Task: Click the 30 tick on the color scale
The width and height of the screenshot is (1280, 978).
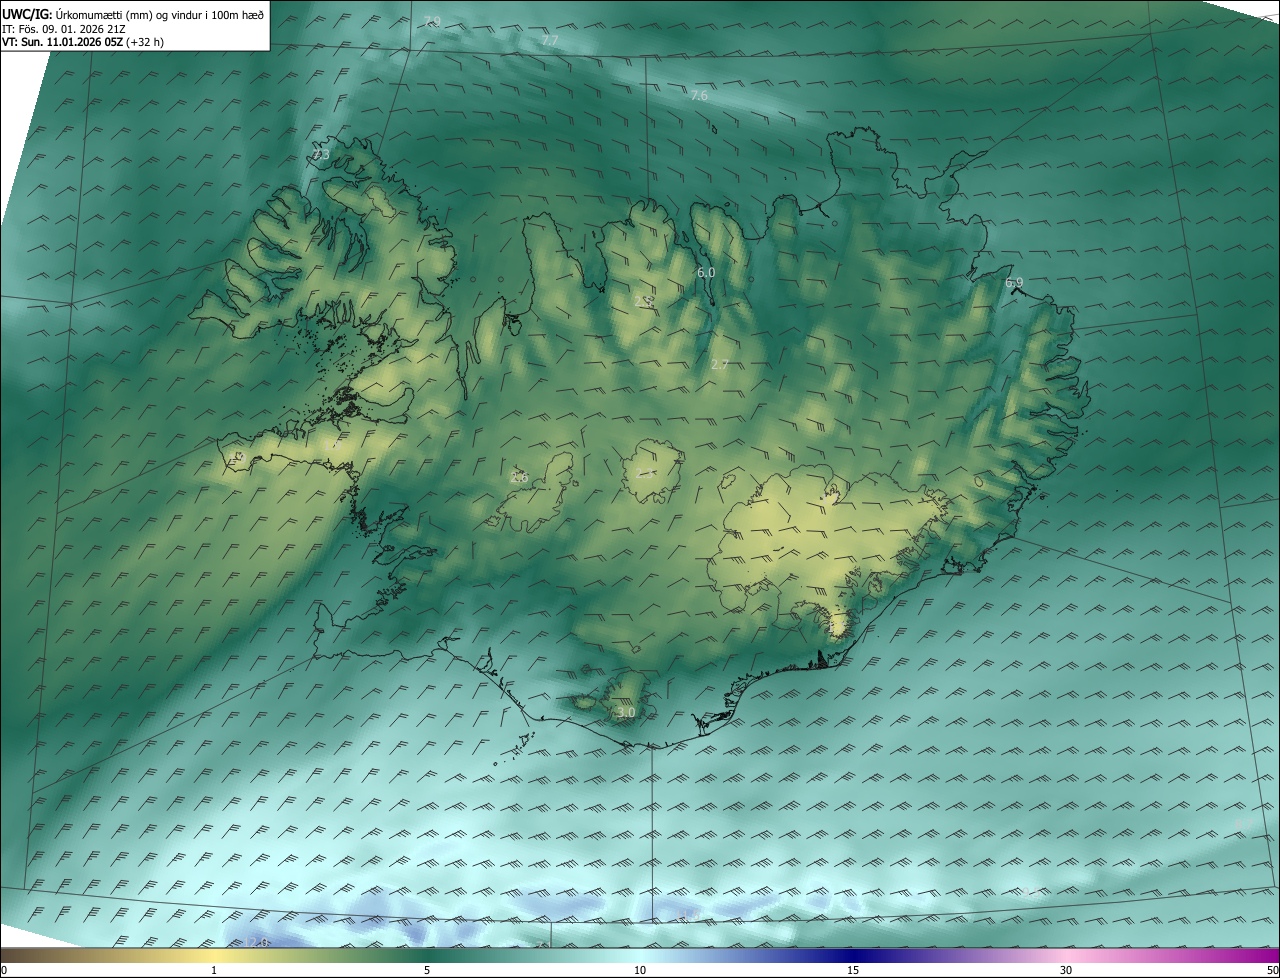Action: (x=1066, y=970)
